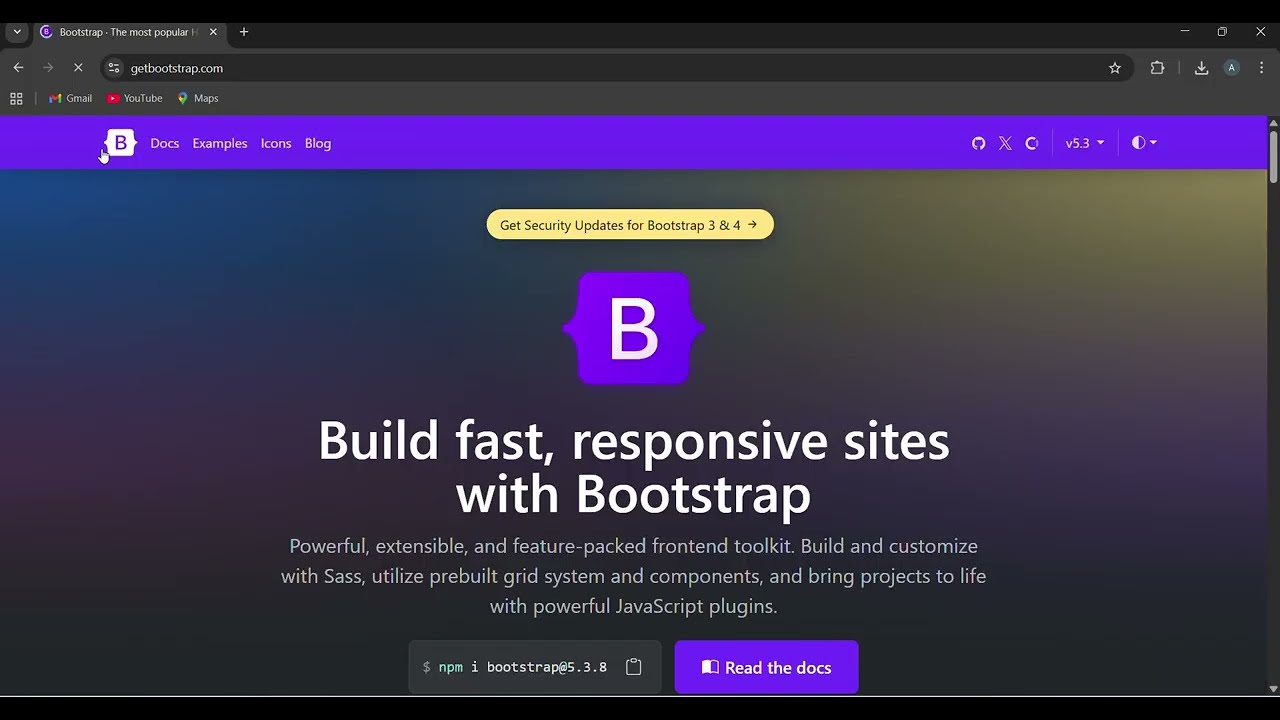The image size is (1280, 720).
Task: Open Gmail bookmark
Action: click(x=70, y=98)
